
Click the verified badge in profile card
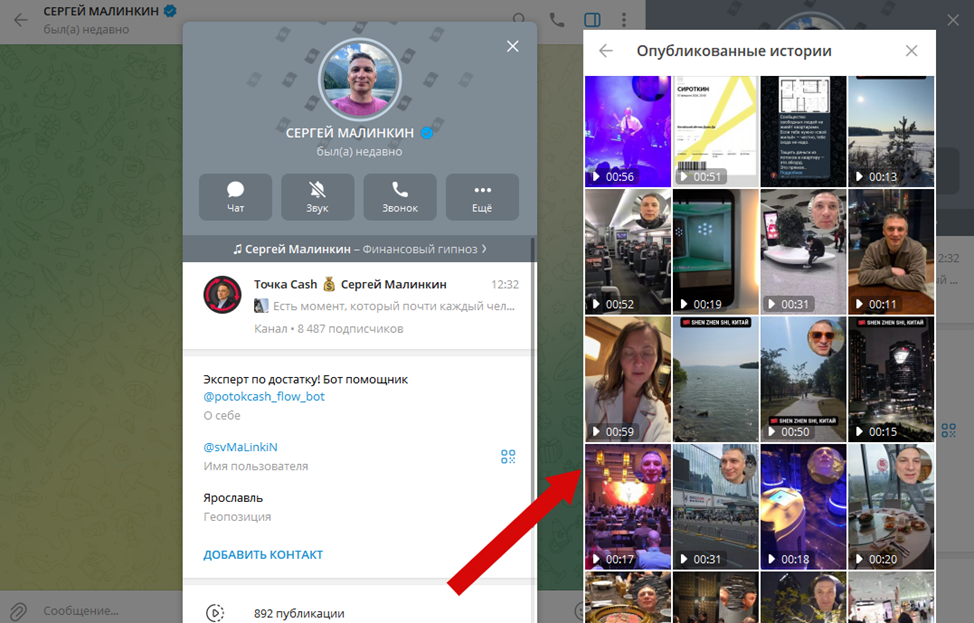[x=427, y=133]
